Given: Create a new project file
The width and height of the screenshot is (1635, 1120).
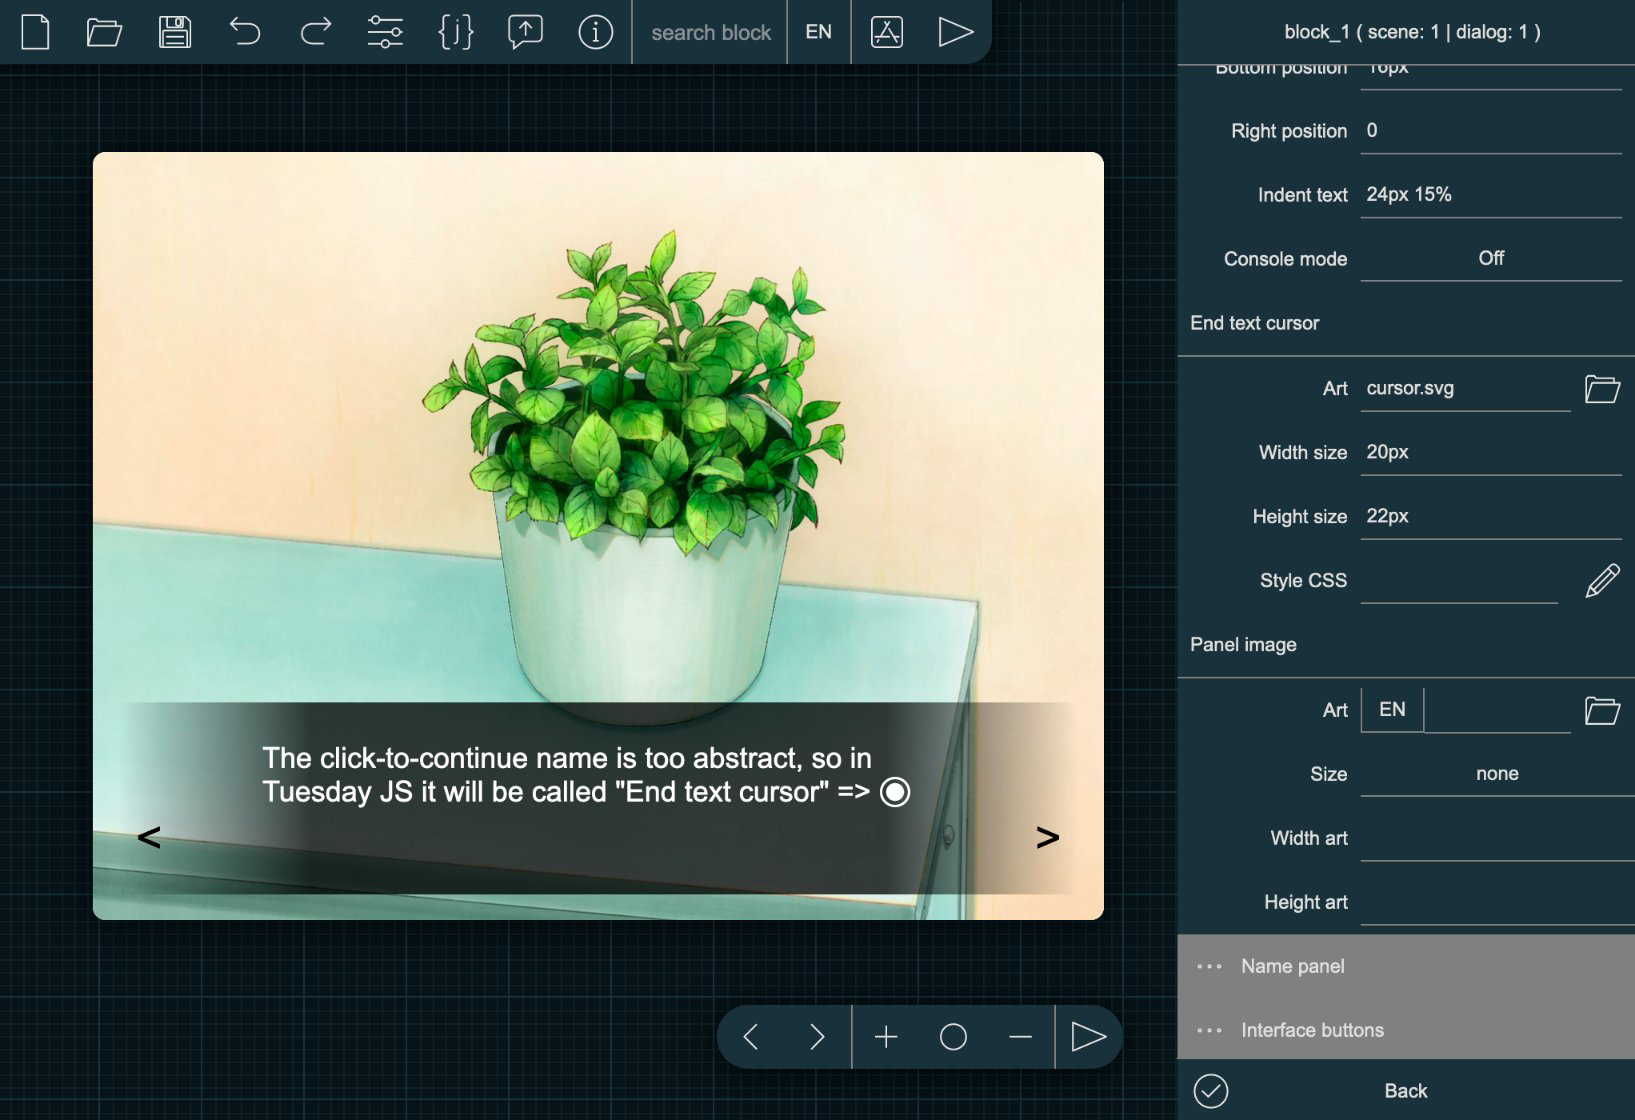Looking at the screenshot, I should coord(37,32).
